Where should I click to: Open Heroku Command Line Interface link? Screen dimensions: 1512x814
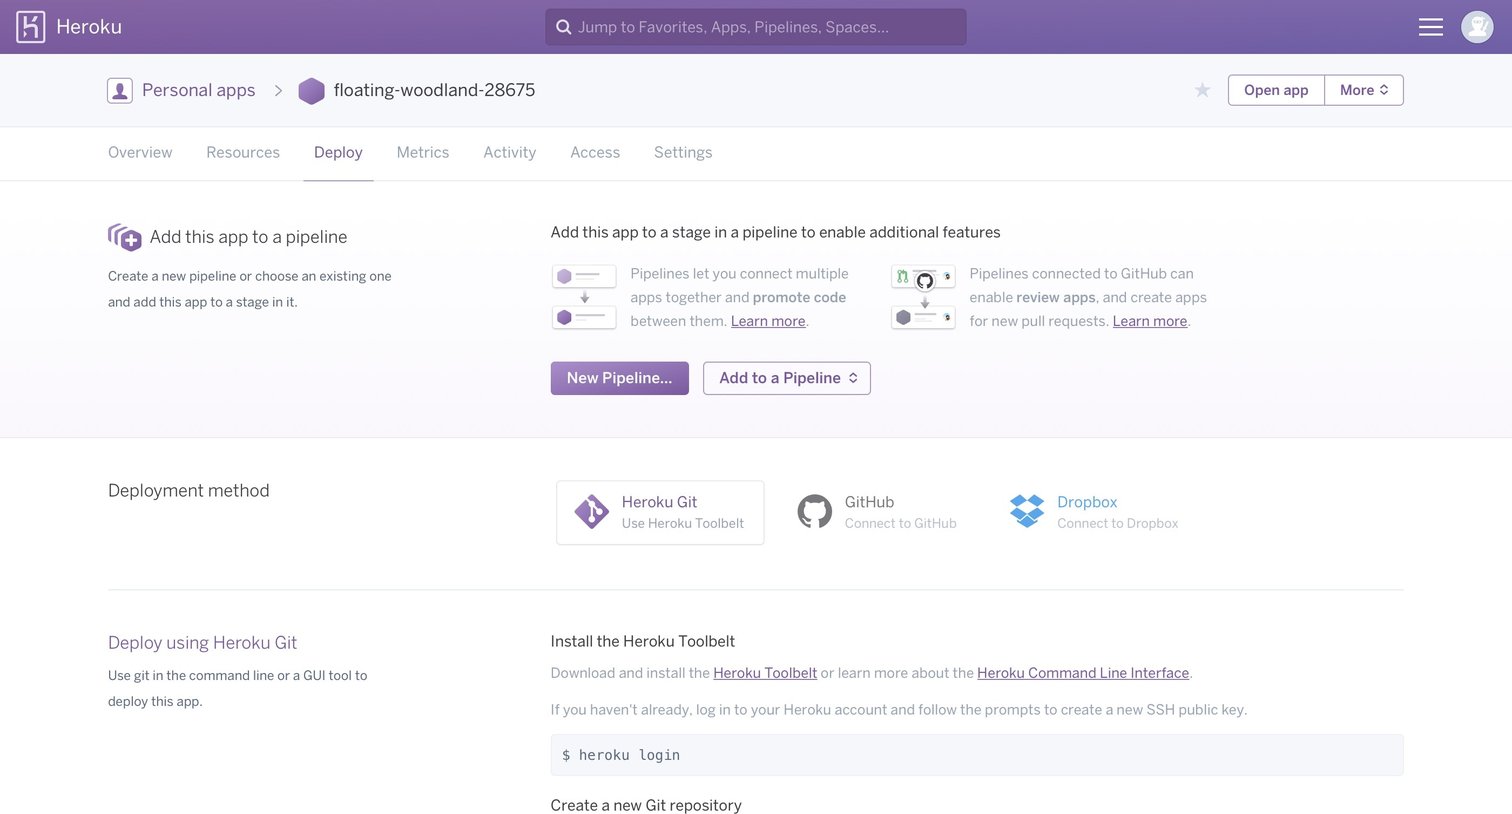pos(1083,673)
